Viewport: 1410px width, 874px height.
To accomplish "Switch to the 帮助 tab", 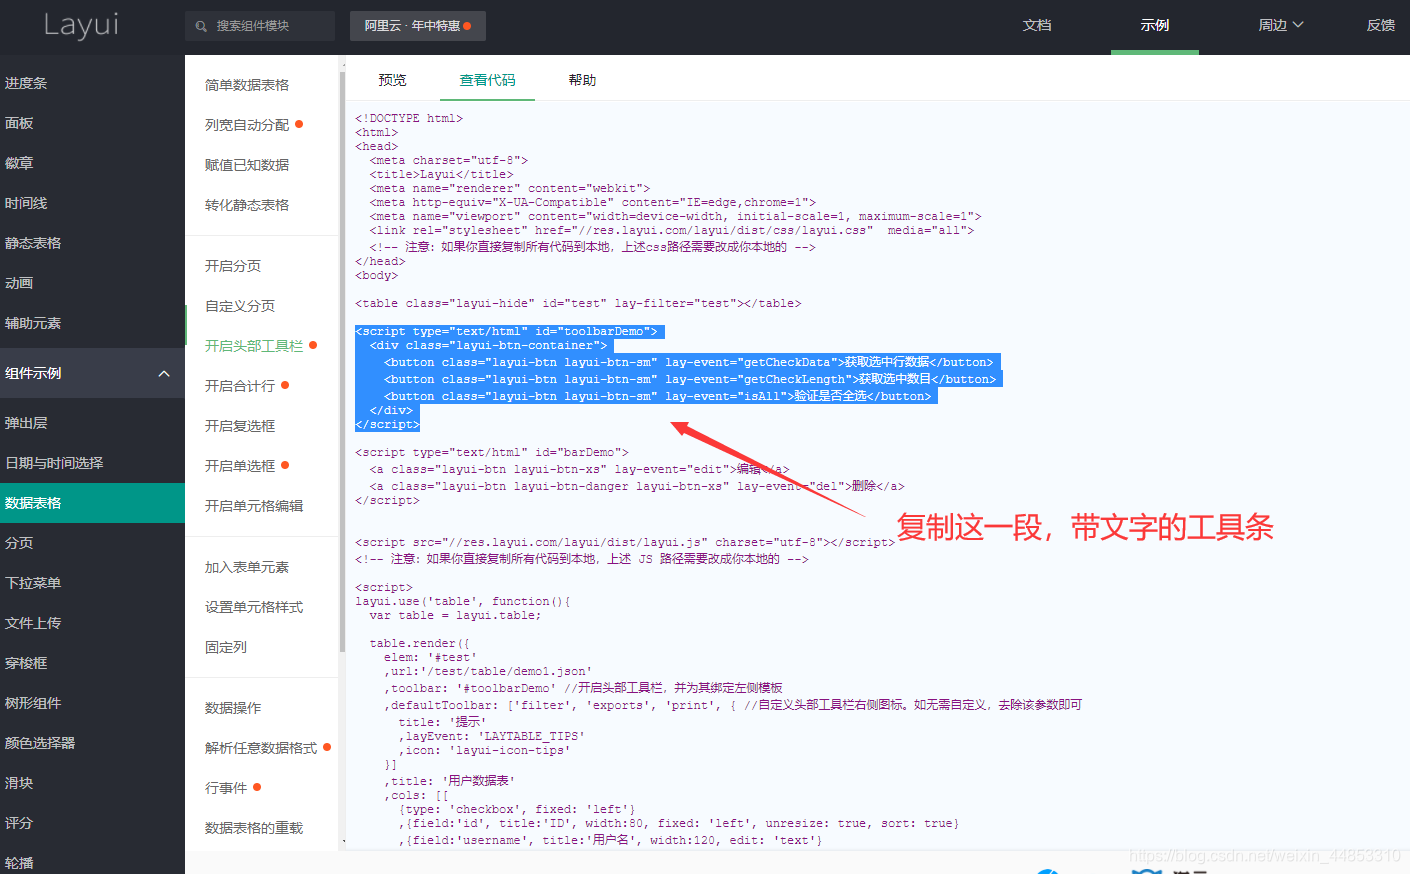I will (582, 80).
